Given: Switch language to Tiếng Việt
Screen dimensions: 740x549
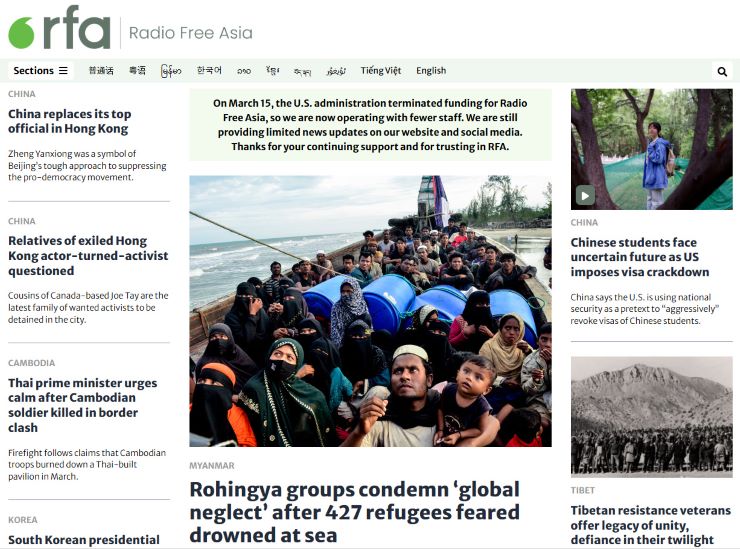Looking at the screenshot, I should click(x=381, y=70).
